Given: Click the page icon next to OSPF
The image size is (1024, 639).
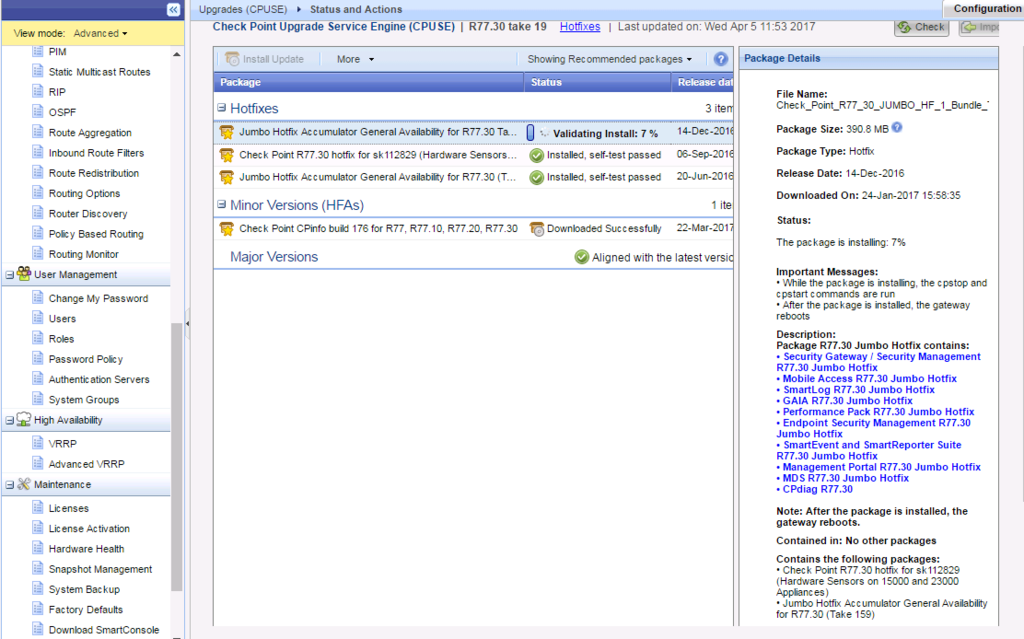Looking at the screenshot, I should (38, 112).
